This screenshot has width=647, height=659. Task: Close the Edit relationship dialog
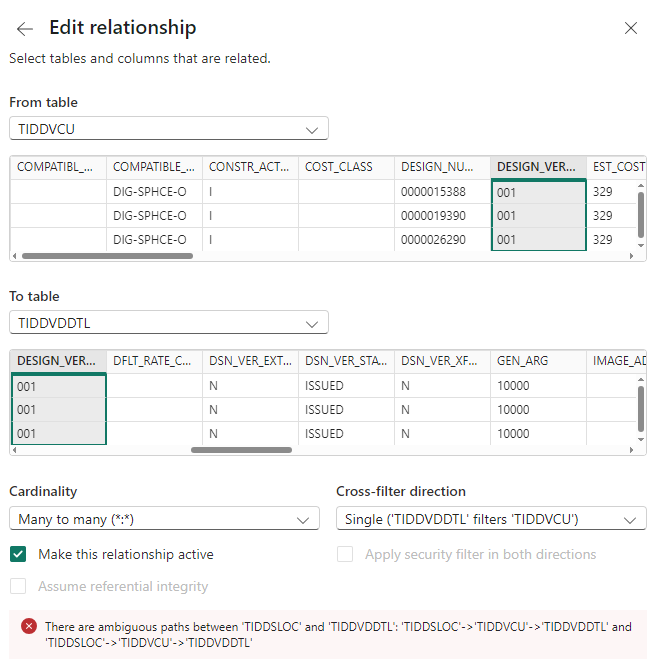click(x=631, y=28)
